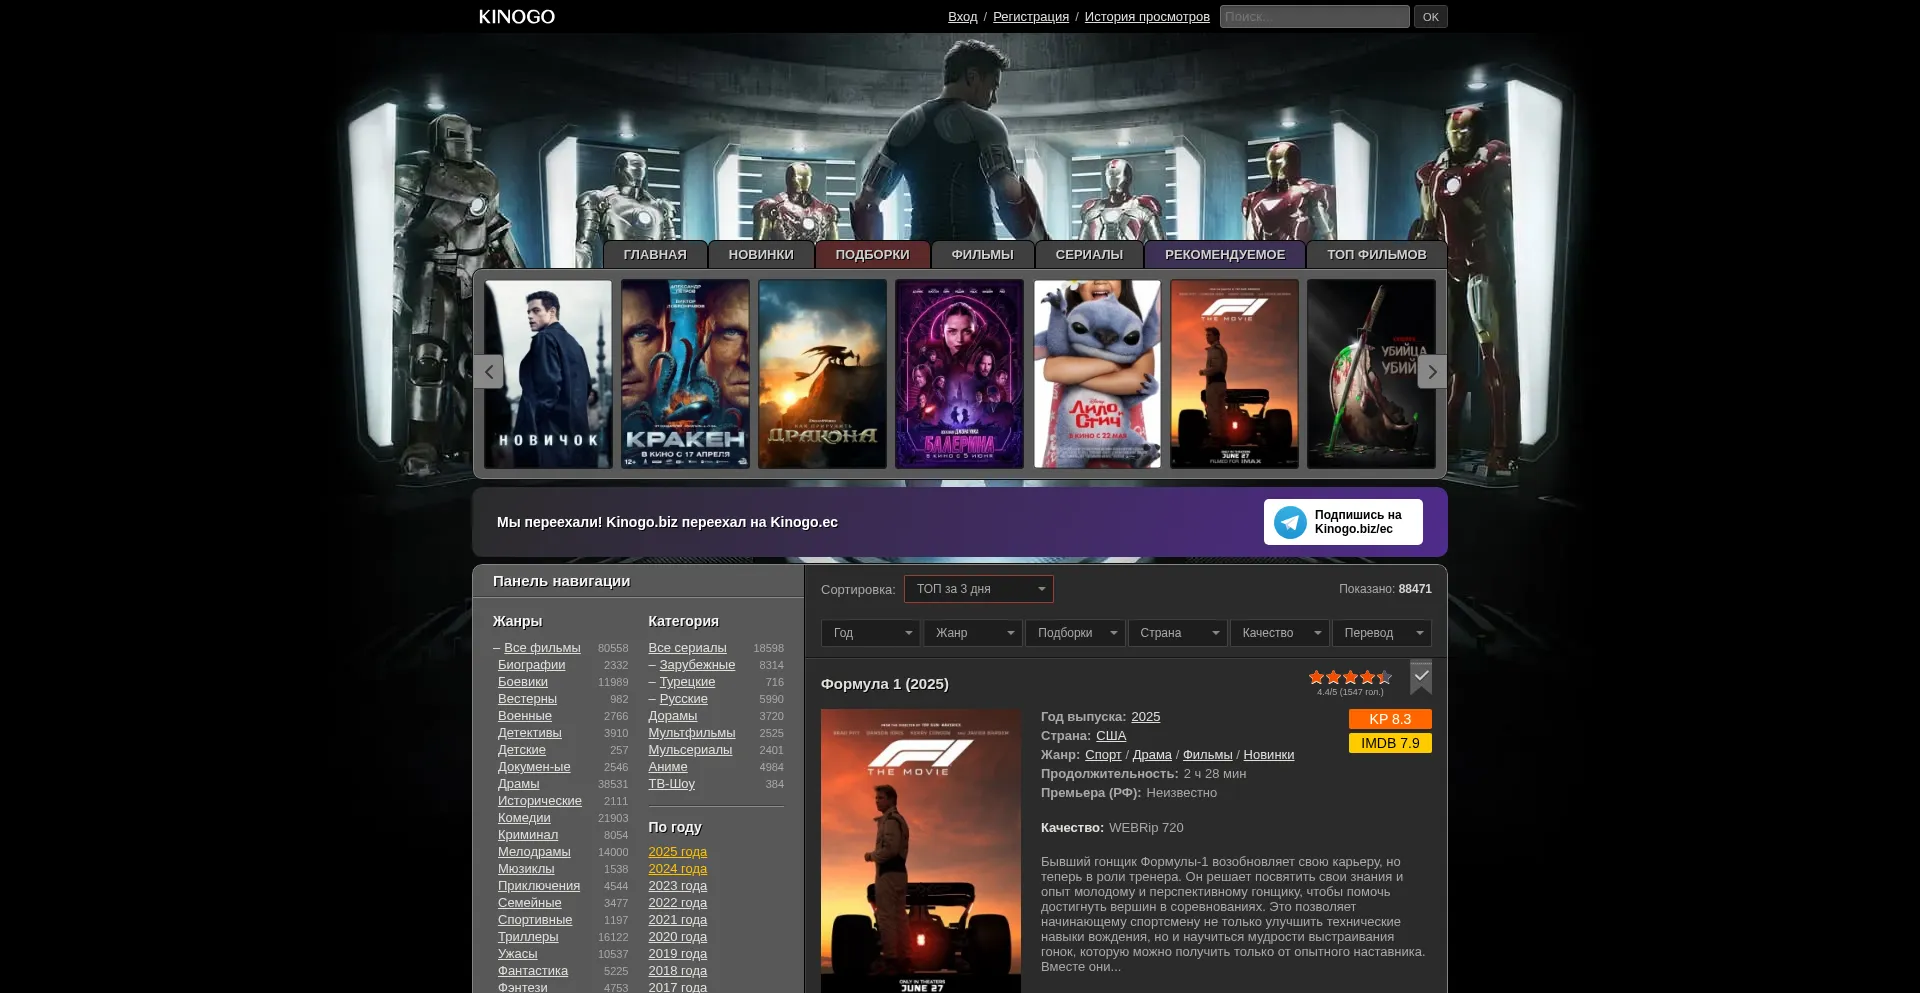The height and width of the screenshot is (993, 1920).
Task: Open the Турецкие series category
Action: click(x=687, y=682)
